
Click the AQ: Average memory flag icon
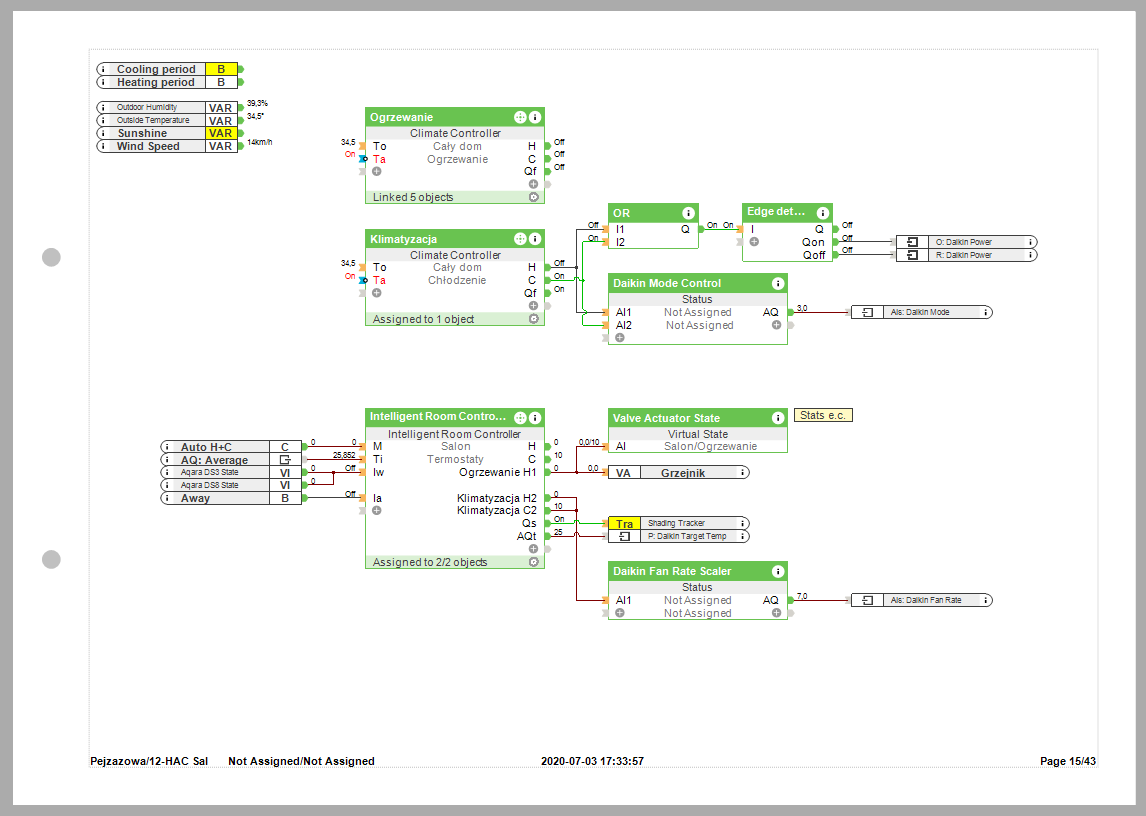tap(285, 460)
